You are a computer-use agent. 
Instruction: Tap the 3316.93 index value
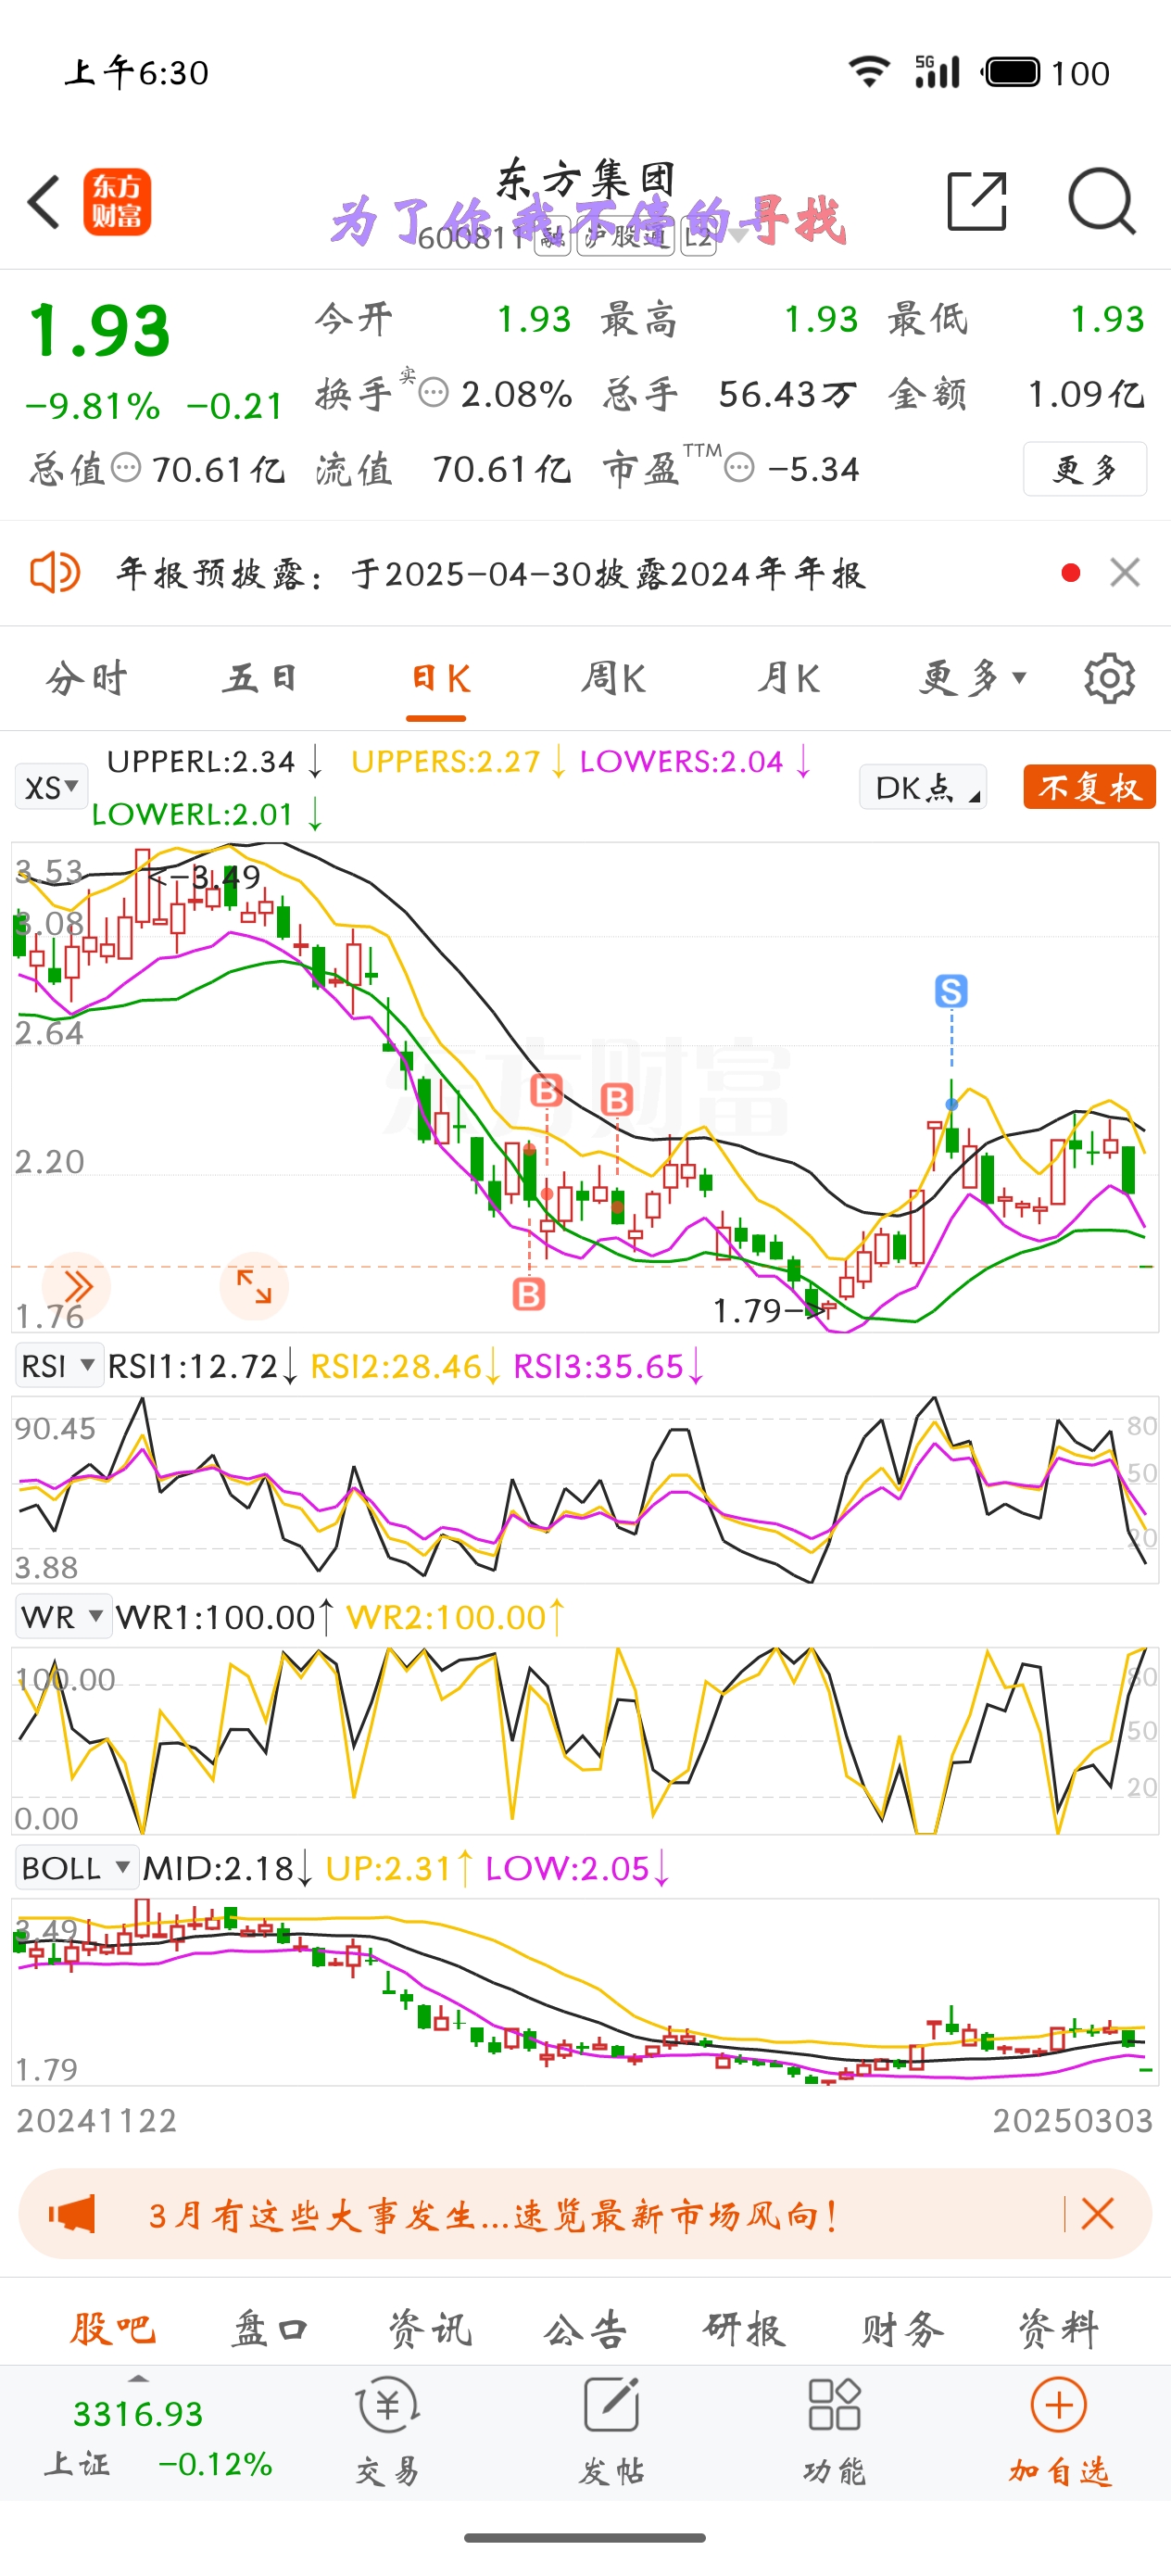click(x=138, y=2415)
